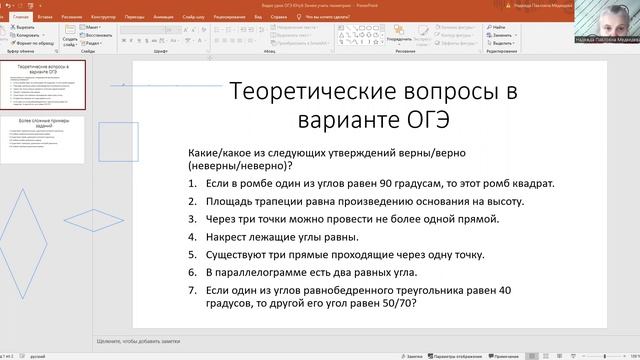Open the Макет (Layout) dropdown
The width and height of the screenshot is (640, 360).
click(x=91, y=27)
